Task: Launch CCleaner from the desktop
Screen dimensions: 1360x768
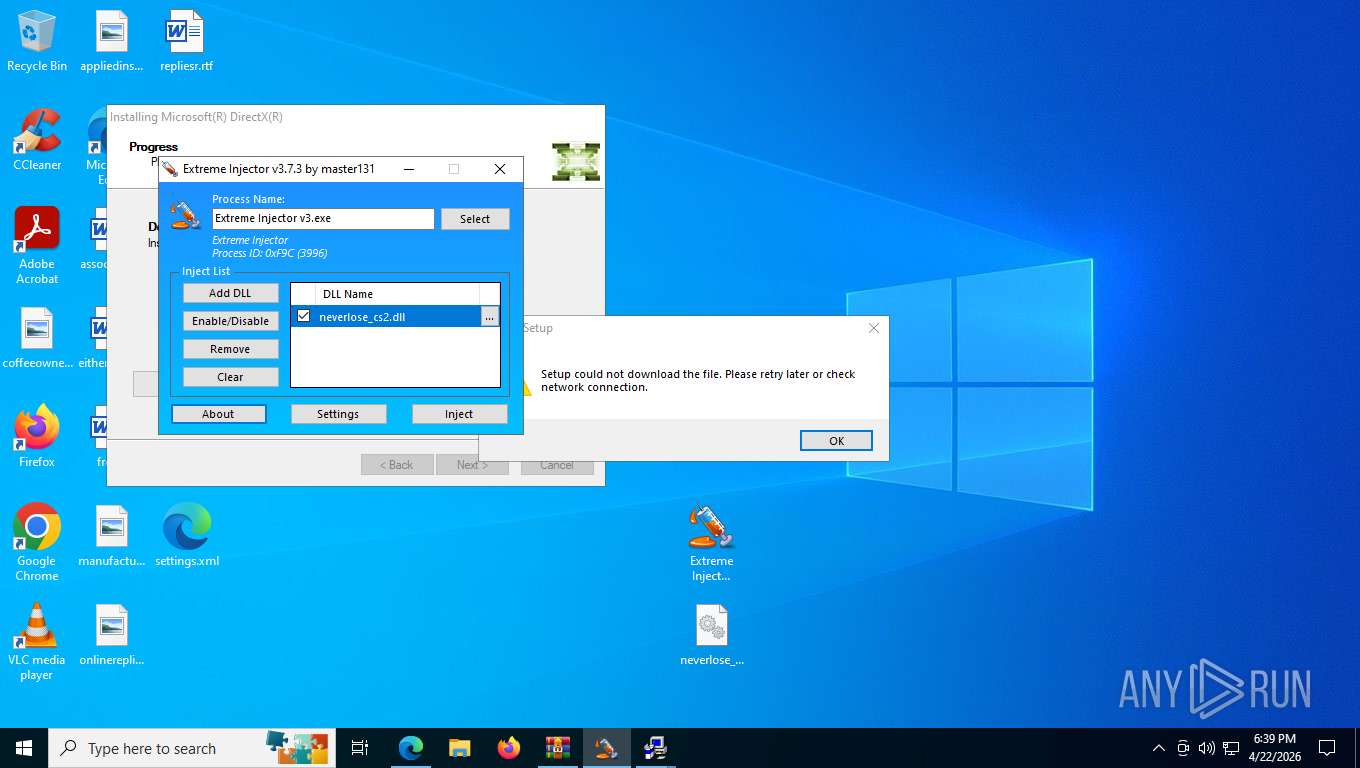Action: point(37,140)
